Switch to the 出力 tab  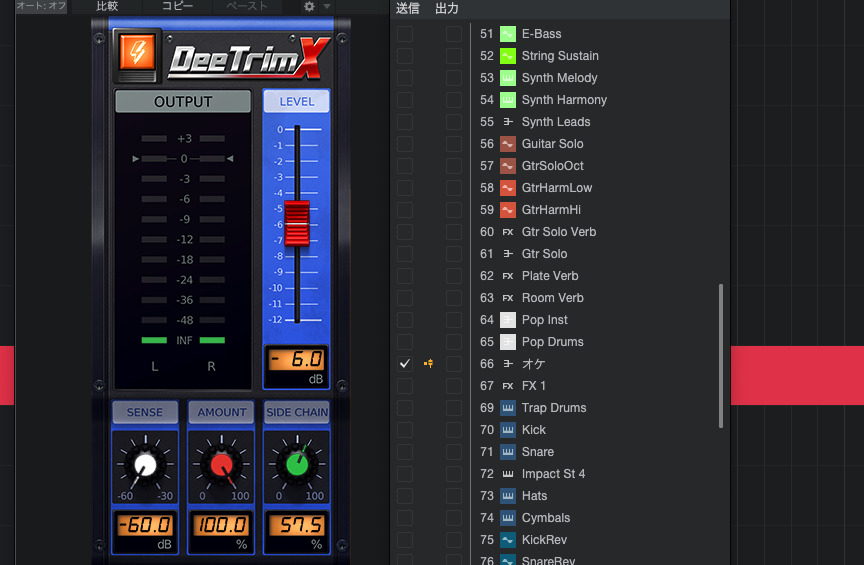coord(447,8)
